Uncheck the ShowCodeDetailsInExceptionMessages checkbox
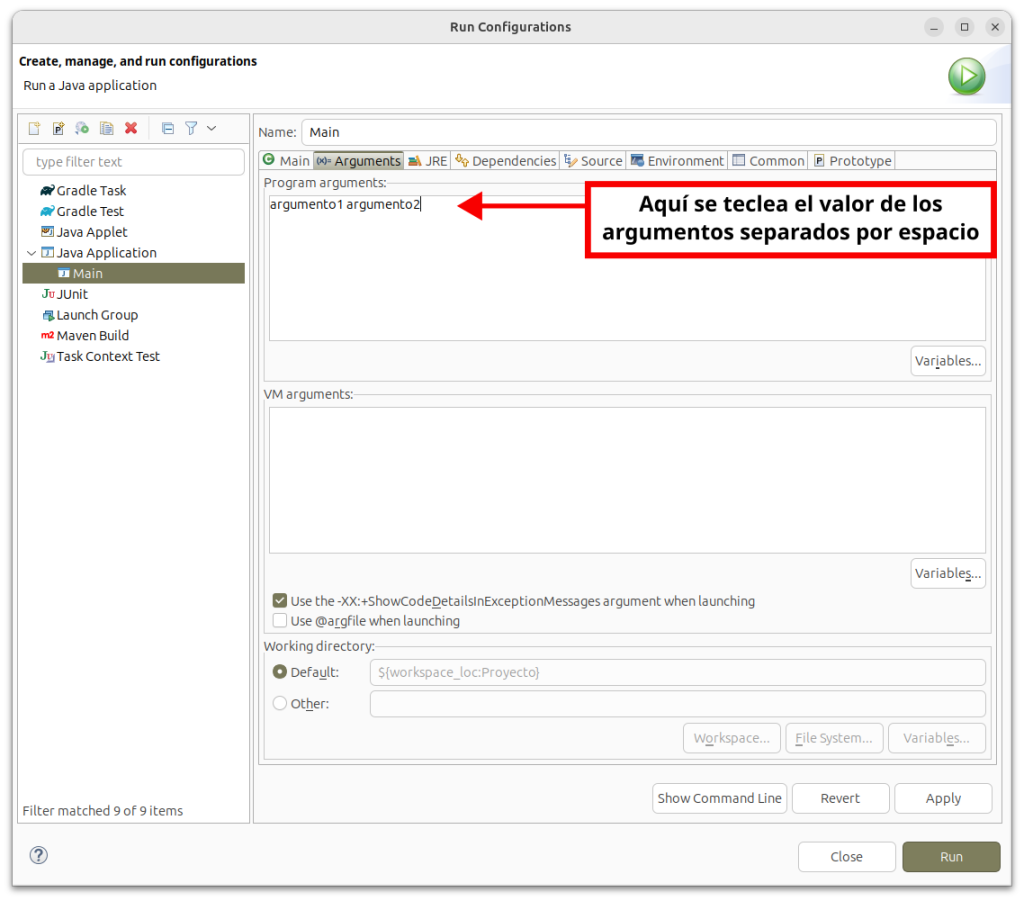1024x901 pixels. pos(280,601)
